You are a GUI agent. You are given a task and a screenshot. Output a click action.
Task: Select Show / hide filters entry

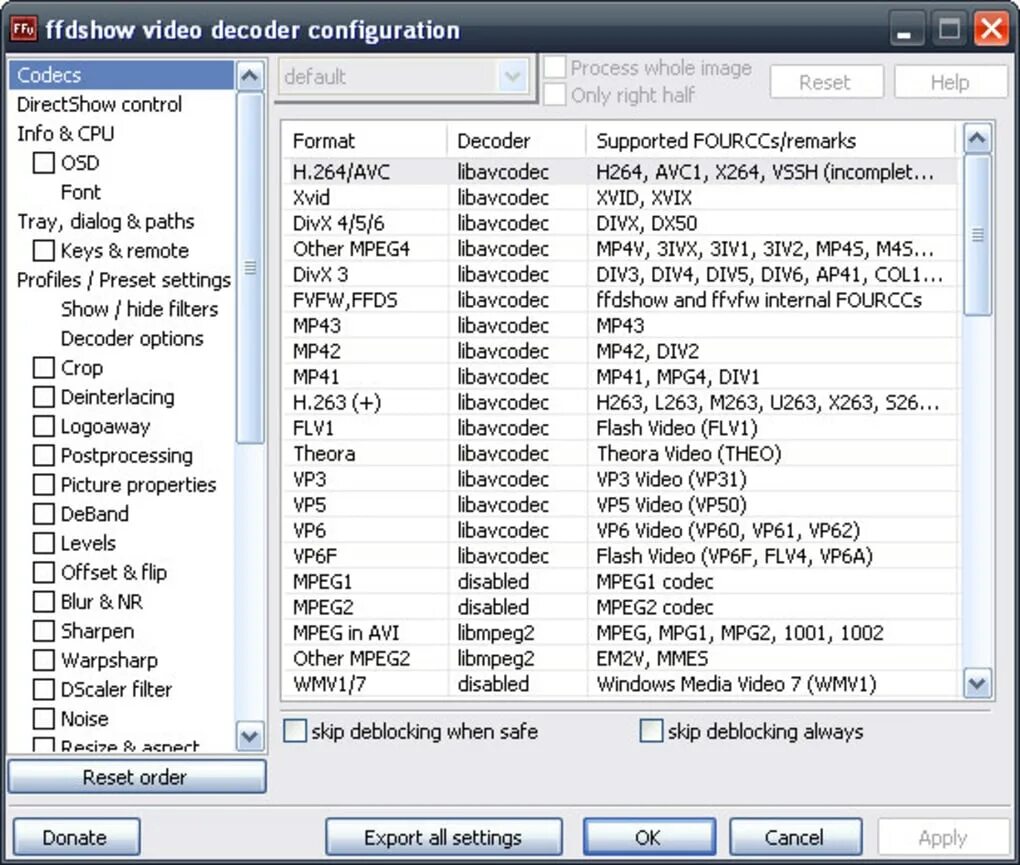coord(140,309)
